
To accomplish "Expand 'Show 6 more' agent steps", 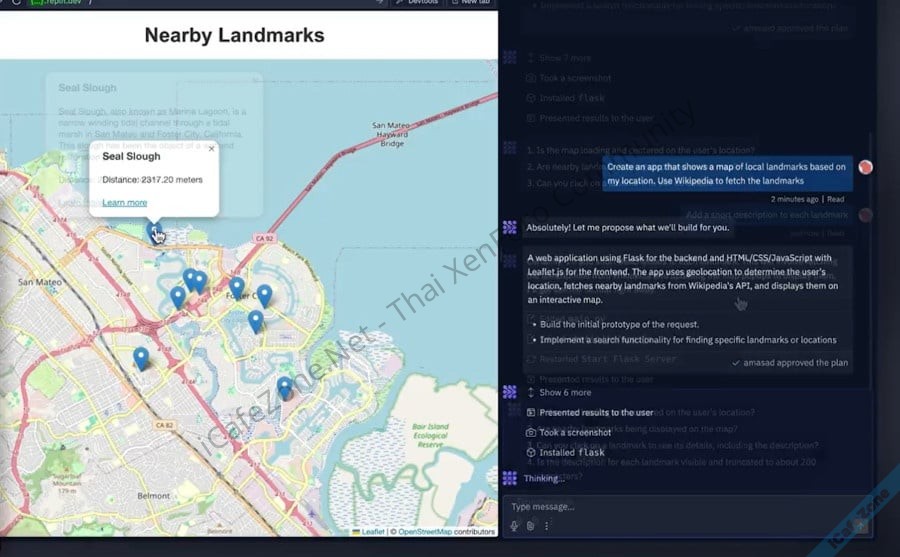I will click(565, 393).
